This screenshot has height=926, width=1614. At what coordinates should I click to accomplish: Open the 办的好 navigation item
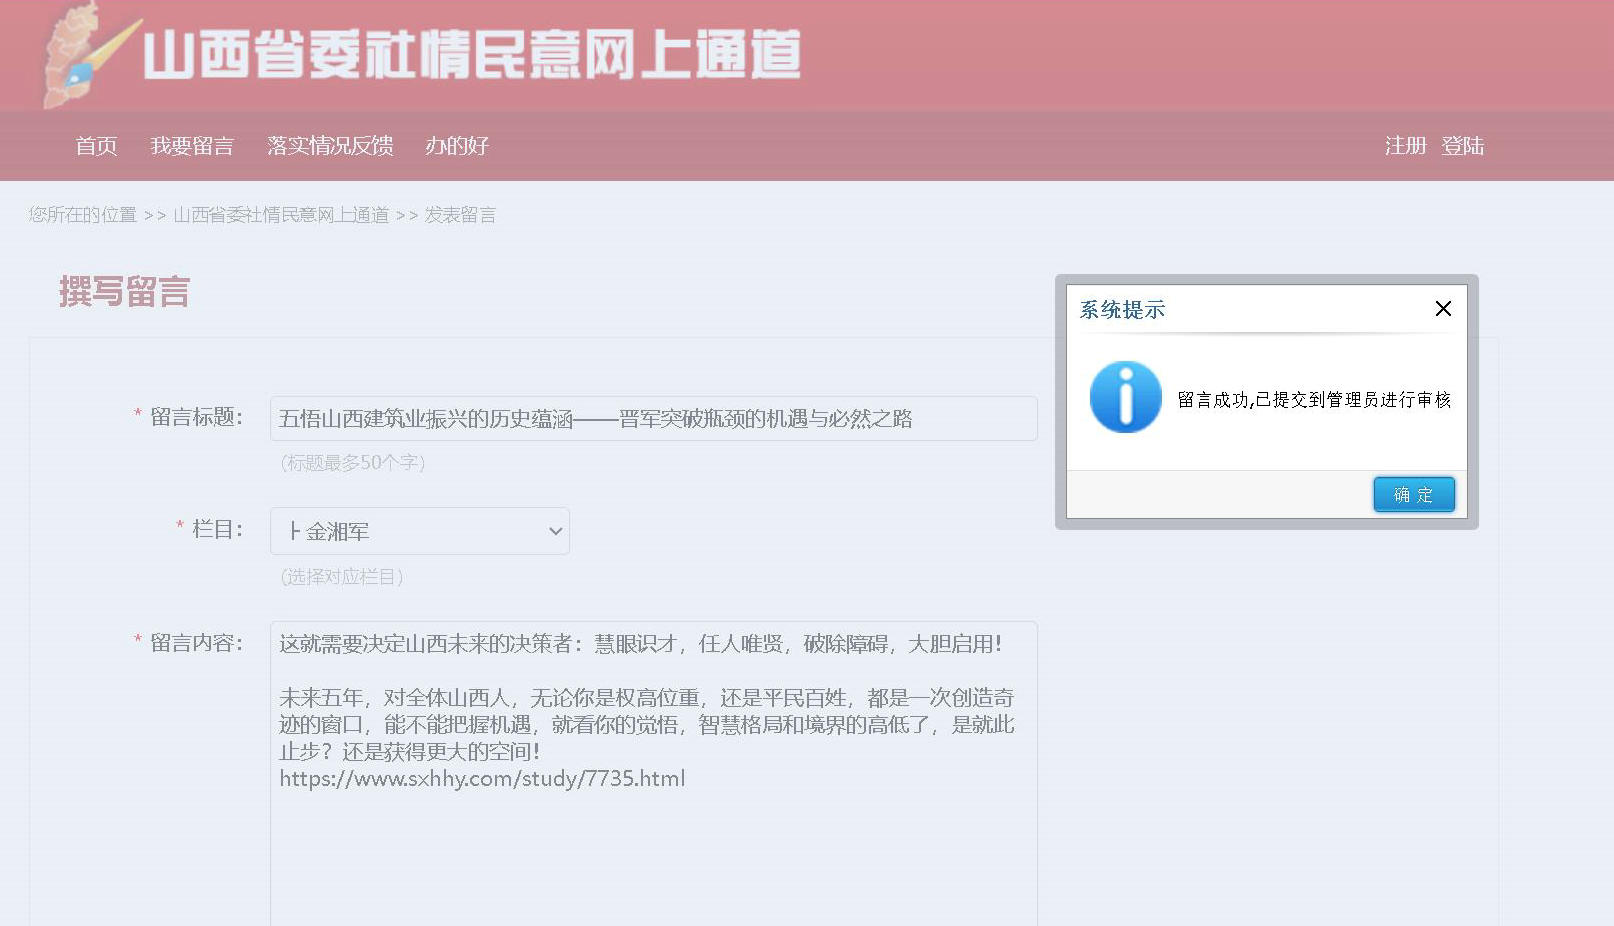(457, 146)
